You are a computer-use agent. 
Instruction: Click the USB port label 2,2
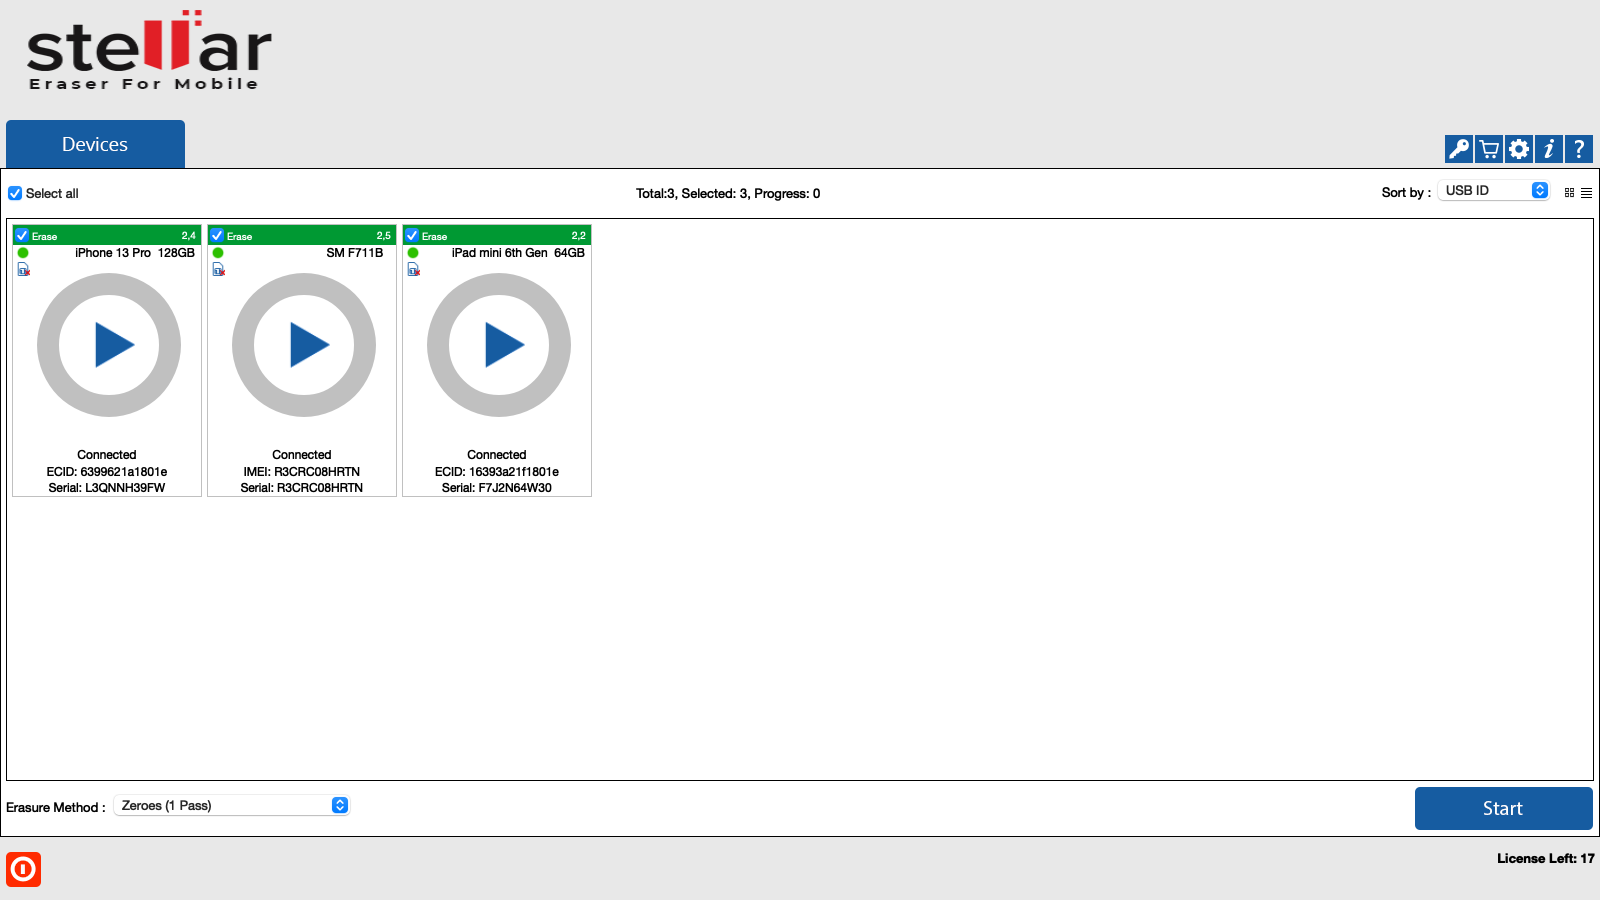tap(578, 236)
